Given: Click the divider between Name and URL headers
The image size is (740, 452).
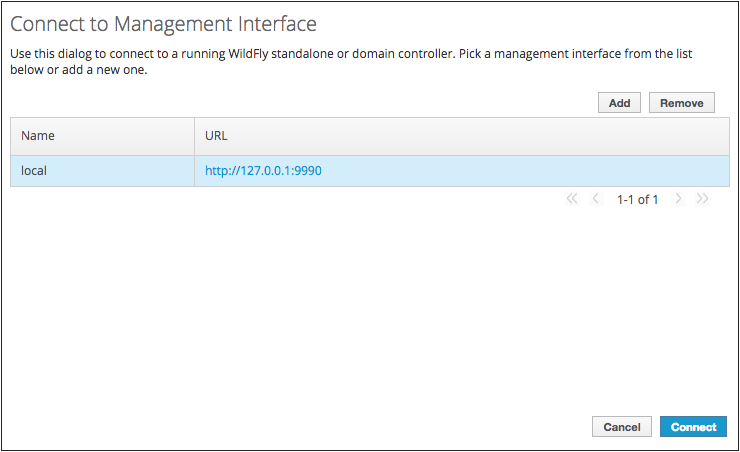Looking at the screenshot, I should [194, 135].
